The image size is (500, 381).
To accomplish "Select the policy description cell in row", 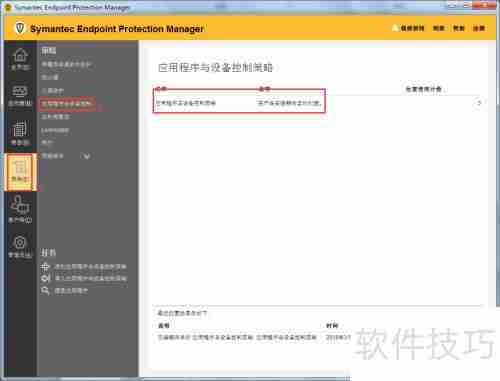I will tap(289, 103).
